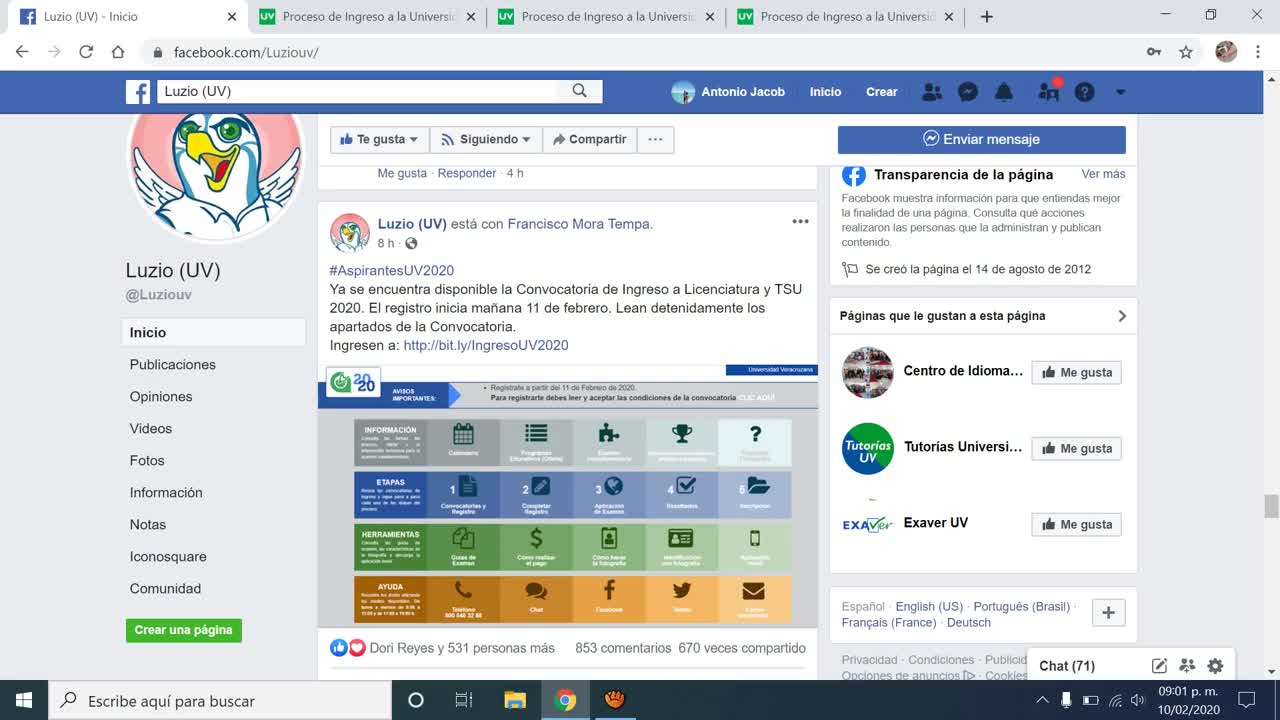Screen dimensions: 1280x720
Task: Click the Chrome icon in taskbar
Action: tap(566, 700)
